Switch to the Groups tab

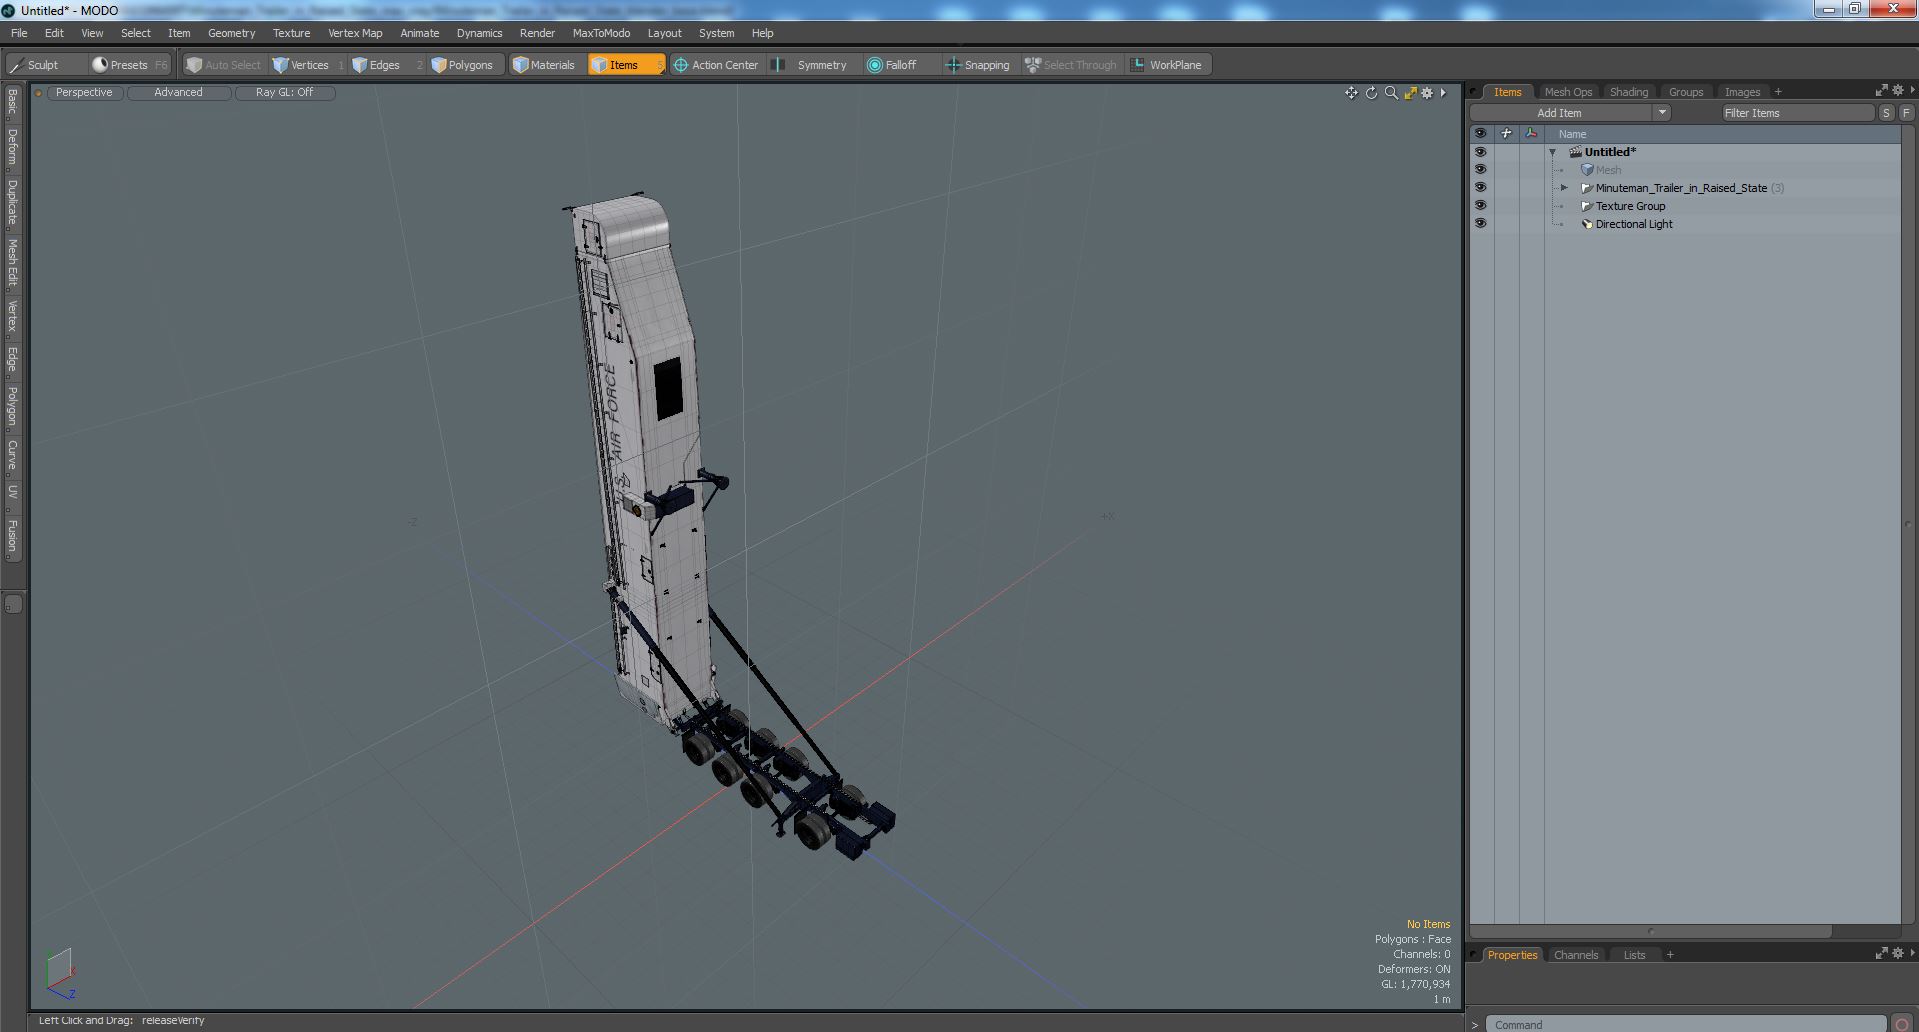(x=1685, y=92)
